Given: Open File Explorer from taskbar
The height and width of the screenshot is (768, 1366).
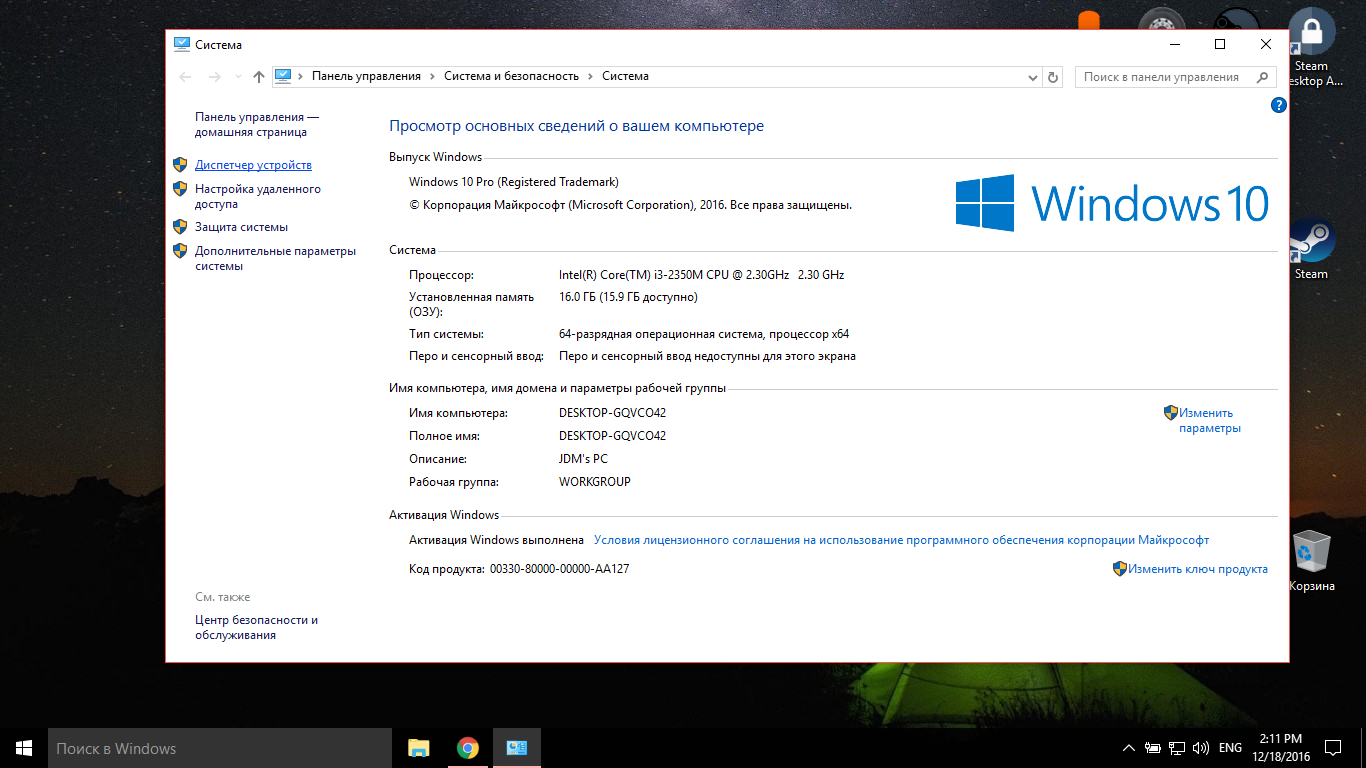Looking at the screenshot, I should click(418, 748).
